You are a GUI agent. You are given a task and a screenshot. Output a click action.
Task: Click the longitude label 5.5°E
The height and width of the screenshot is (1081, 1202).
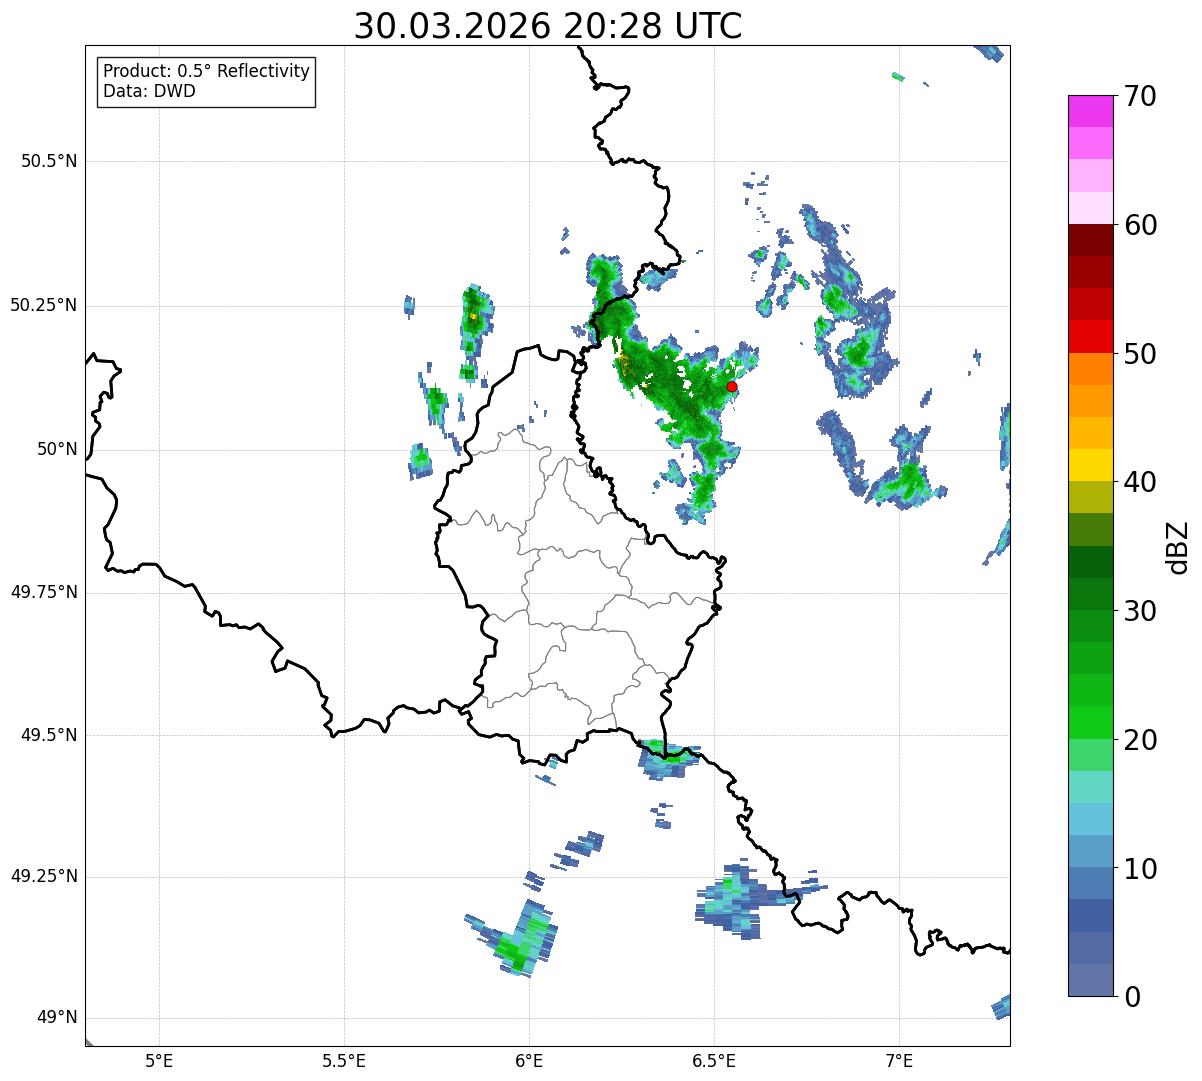344,1060
